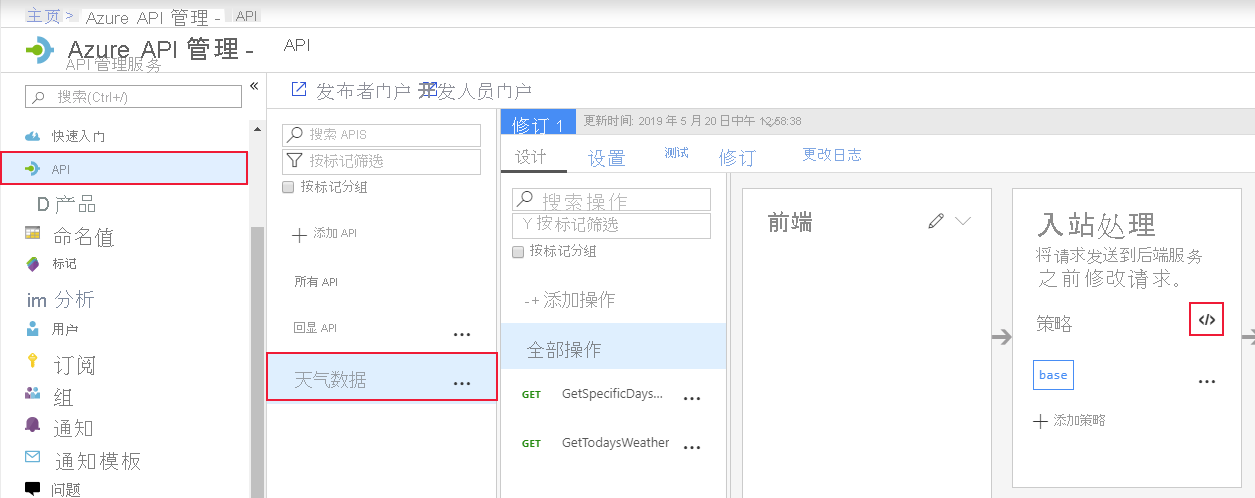Focus the 搜索 APIS input field
Screen dimensions: 1255x498
pos(381,134)
